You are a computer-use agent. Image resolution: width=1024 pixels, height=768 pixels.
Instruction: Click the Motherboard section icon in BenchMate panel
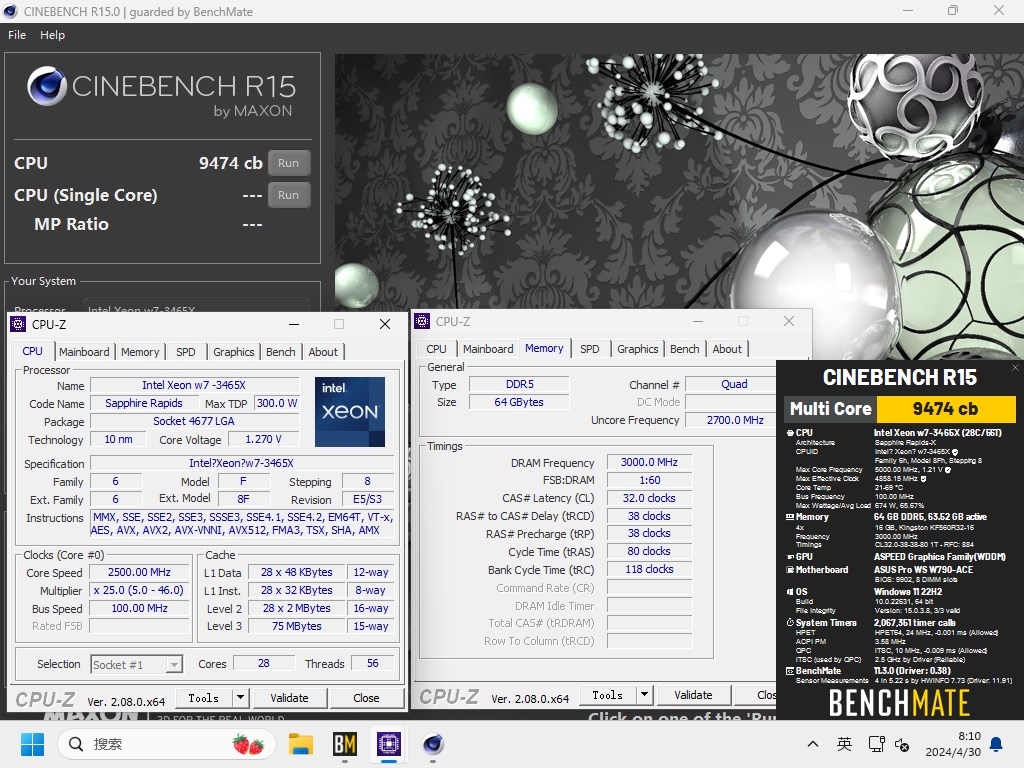click(790, 570)
